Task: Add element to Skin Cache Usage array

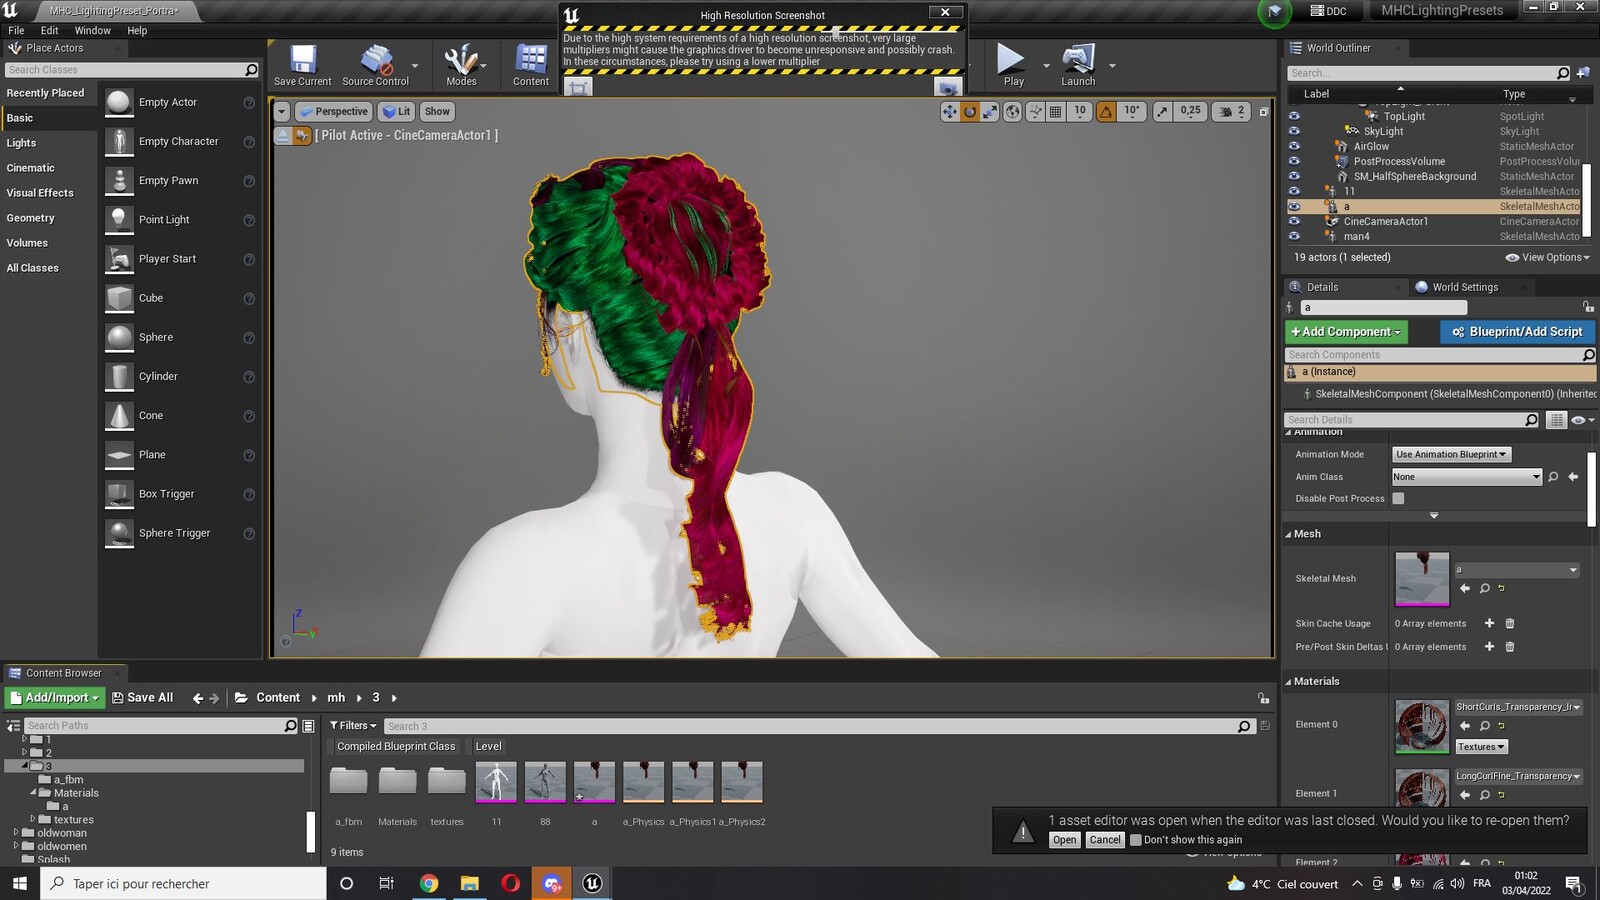Action: coord(1489,623)
